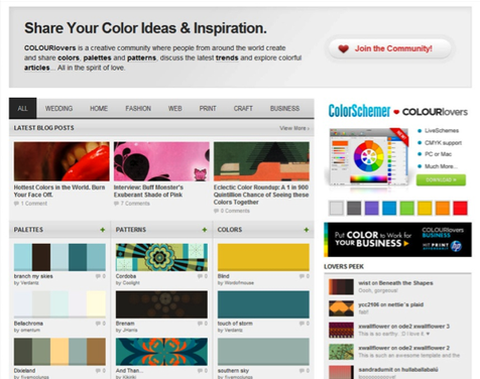Image resolution: width=480 pixels, height=379 pixels.
Task: Click comment icon next to And Than...
Action: (x=200, y=371)
